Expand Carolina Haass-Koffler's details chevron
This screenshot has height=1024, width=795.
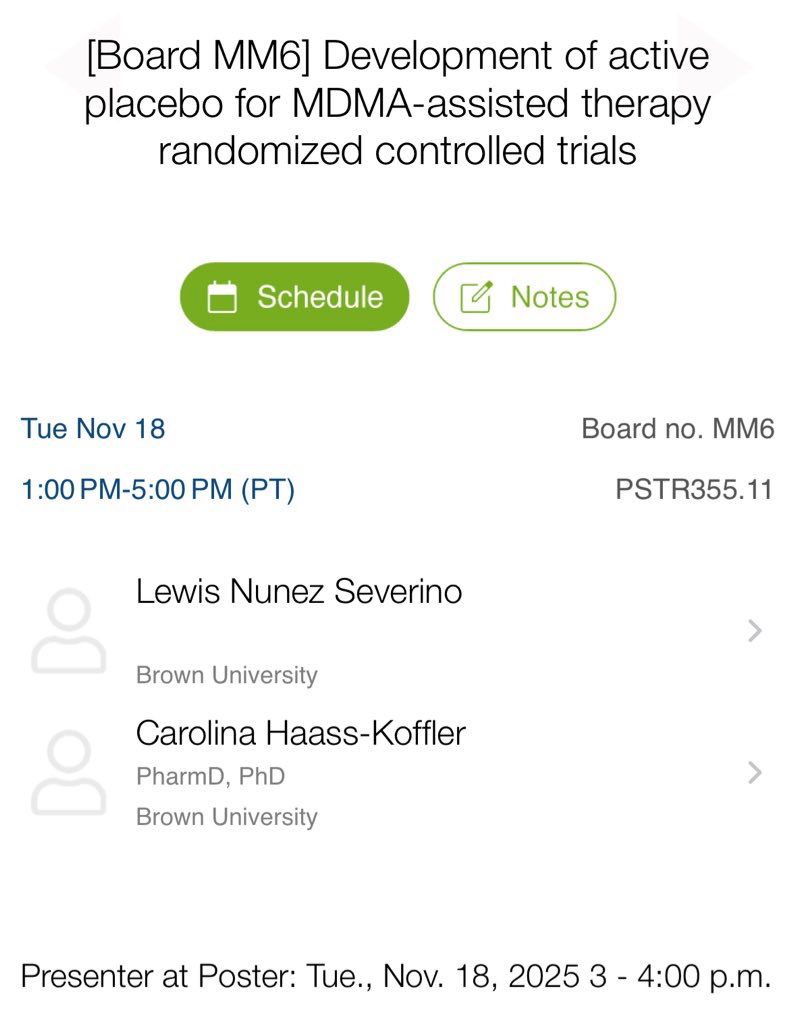(x=755, y=773)
